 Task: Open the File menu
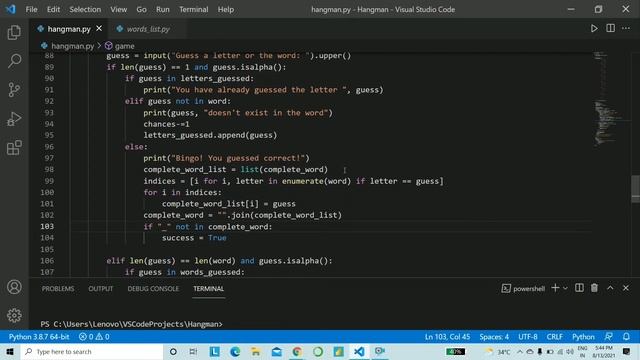[31, 9]
